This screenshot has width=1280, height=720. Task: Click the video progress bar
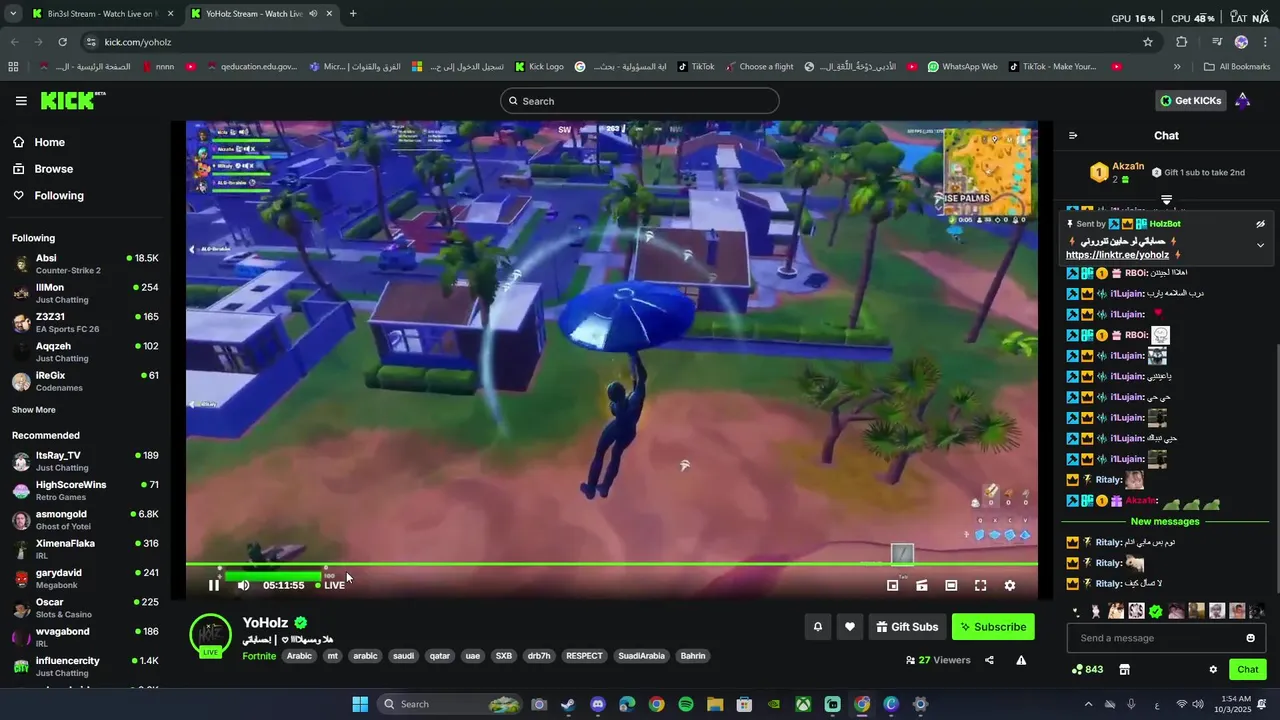point(611,564)
